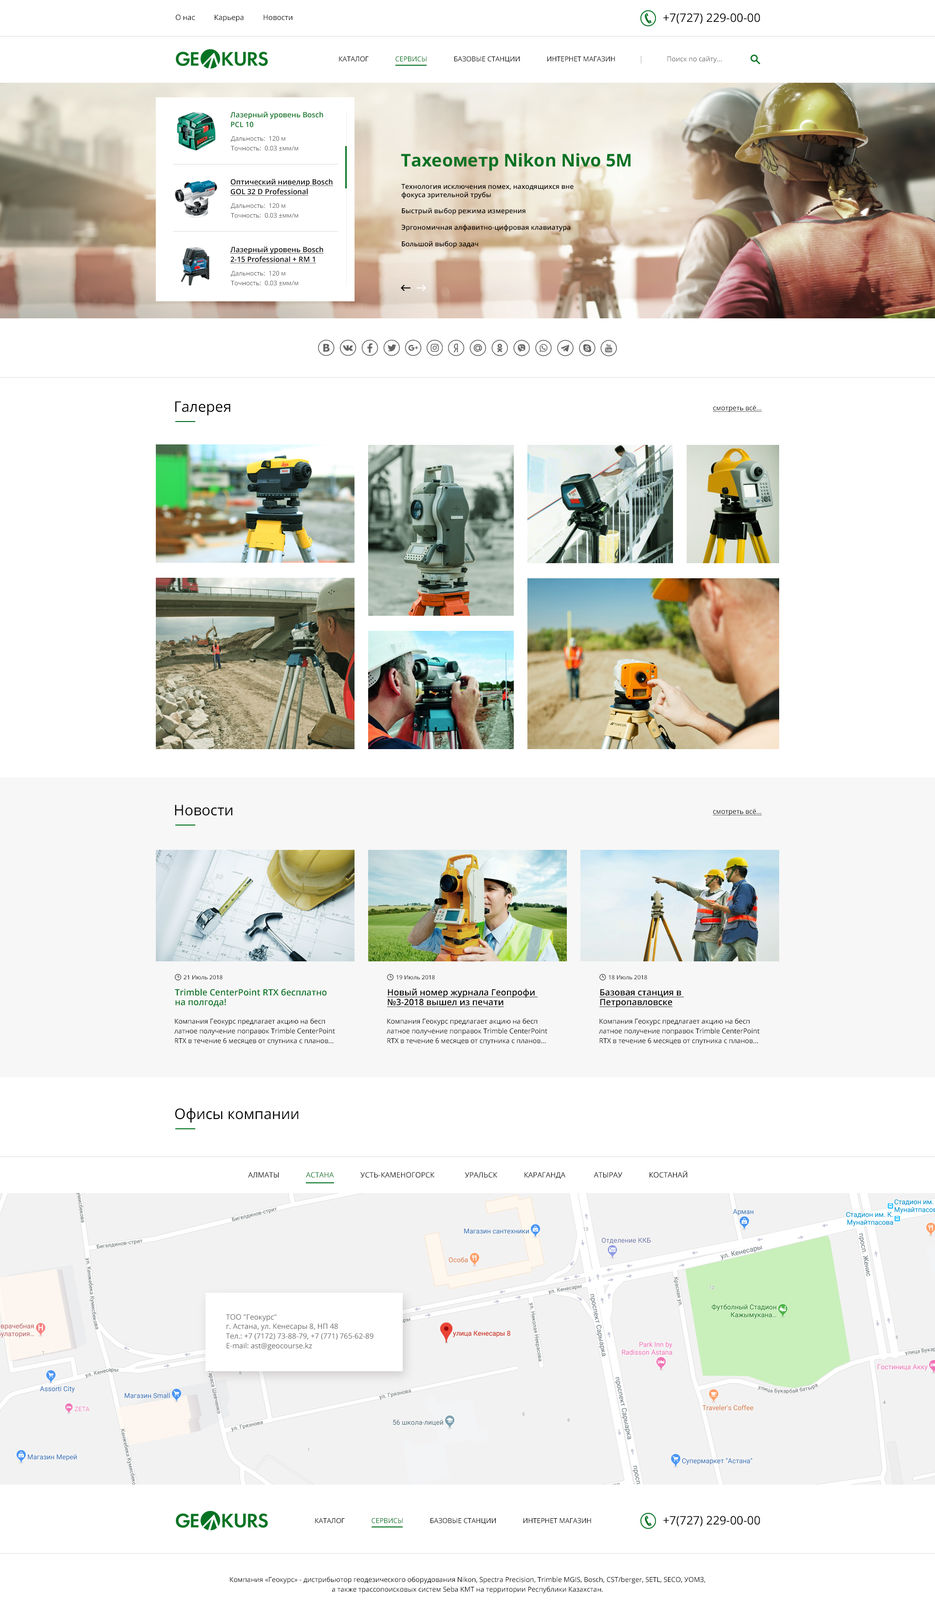Click the next slide arrow in banner
This screenshot has width=935, height=1617.
point(421,288)
